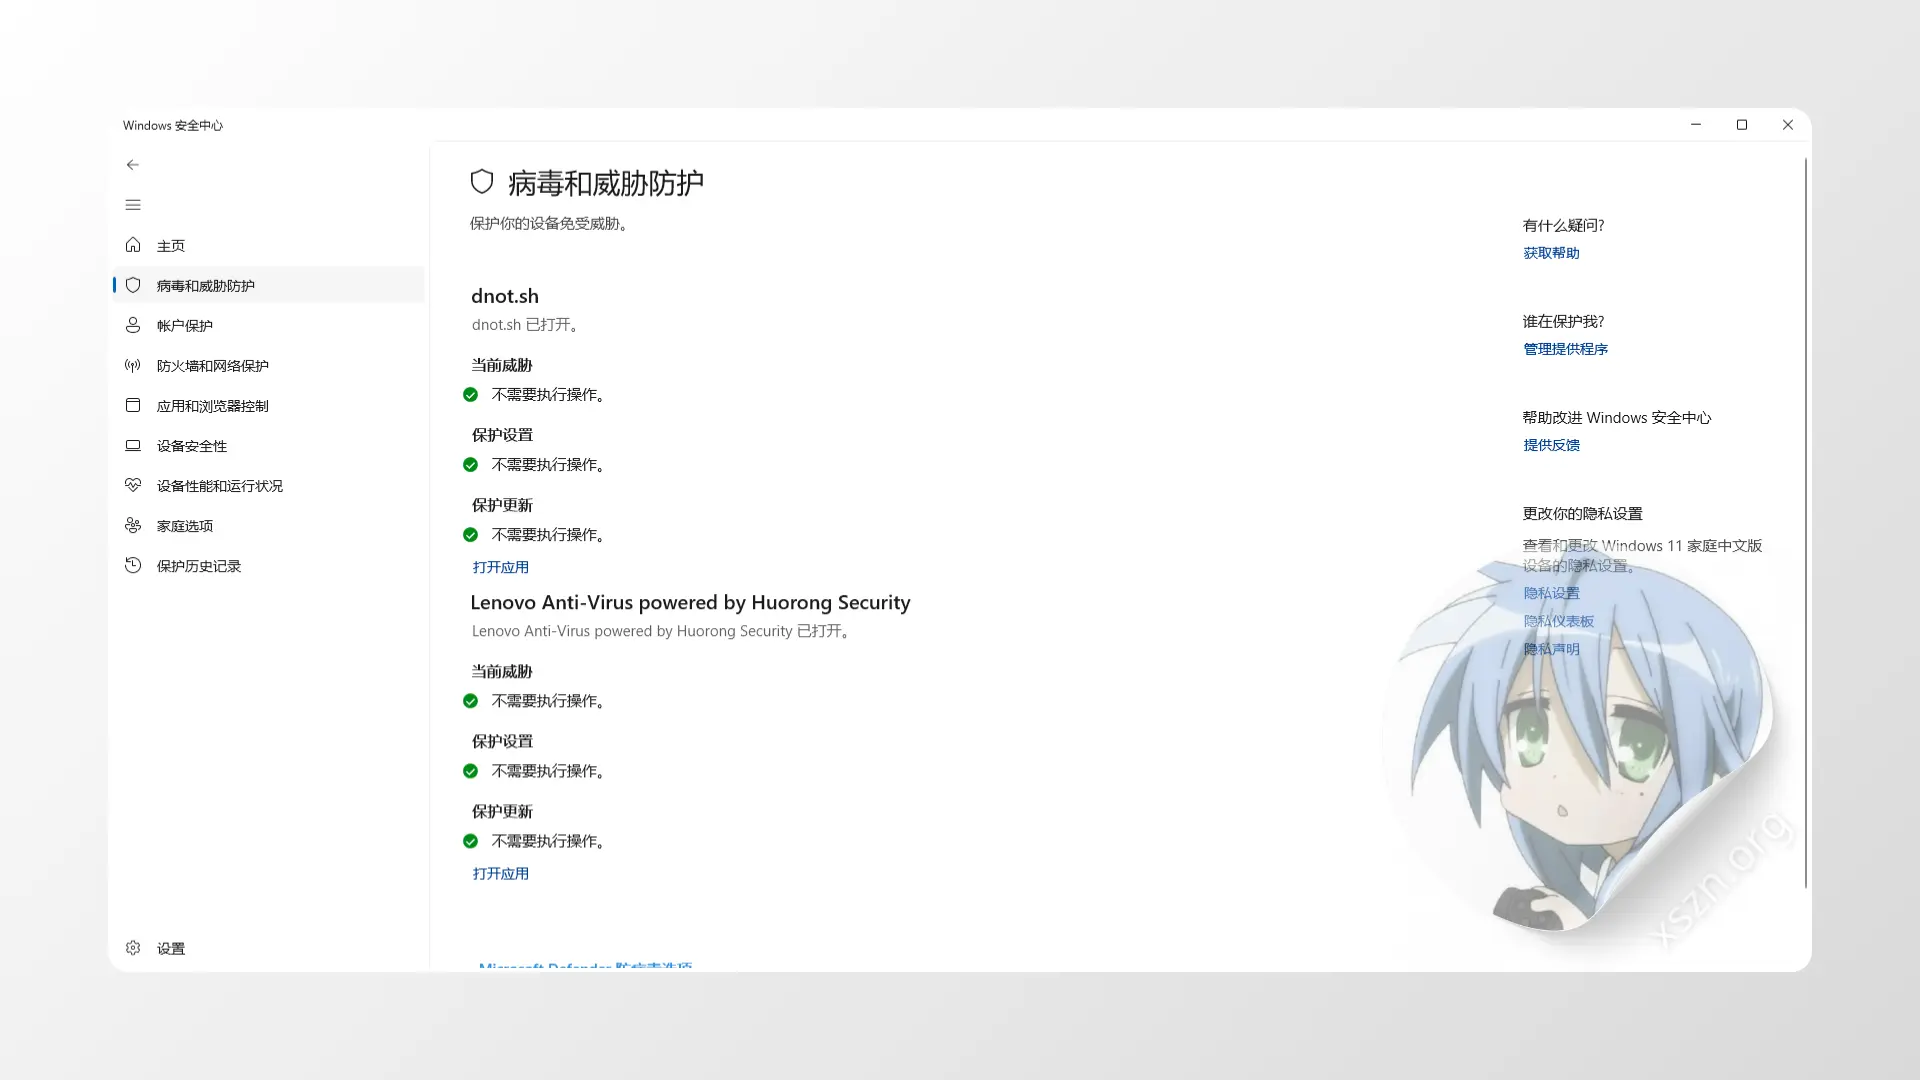
Task: Click the shield icon in the page heading
Action: pyautogui.click(x=482, y=182)
